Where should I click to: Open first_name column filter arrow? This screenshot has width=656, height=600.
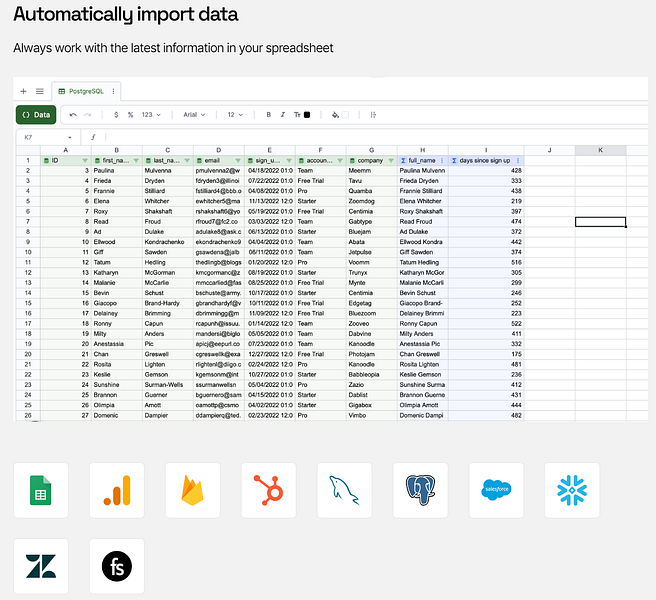tap(136, 161)
